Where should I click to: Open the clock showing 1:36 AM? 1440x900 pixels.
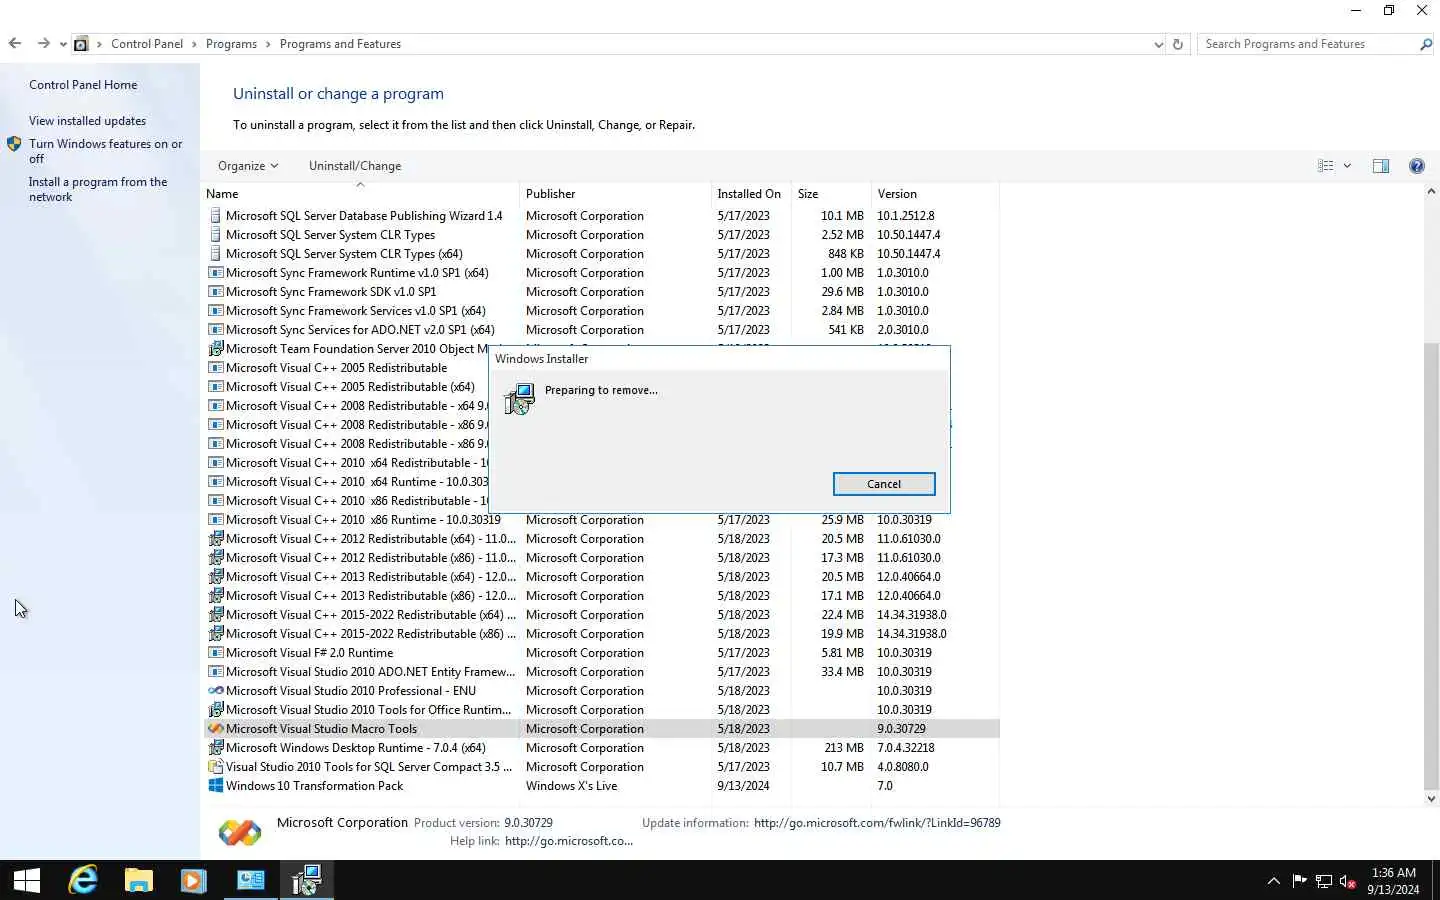point(1393,881)
